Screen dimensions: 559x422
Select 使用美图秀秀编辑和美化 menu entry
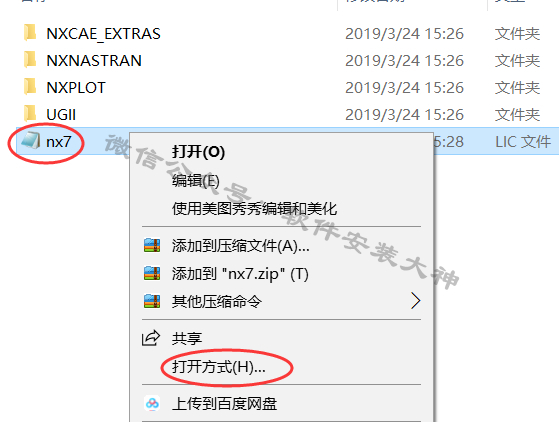coord(254,209)
